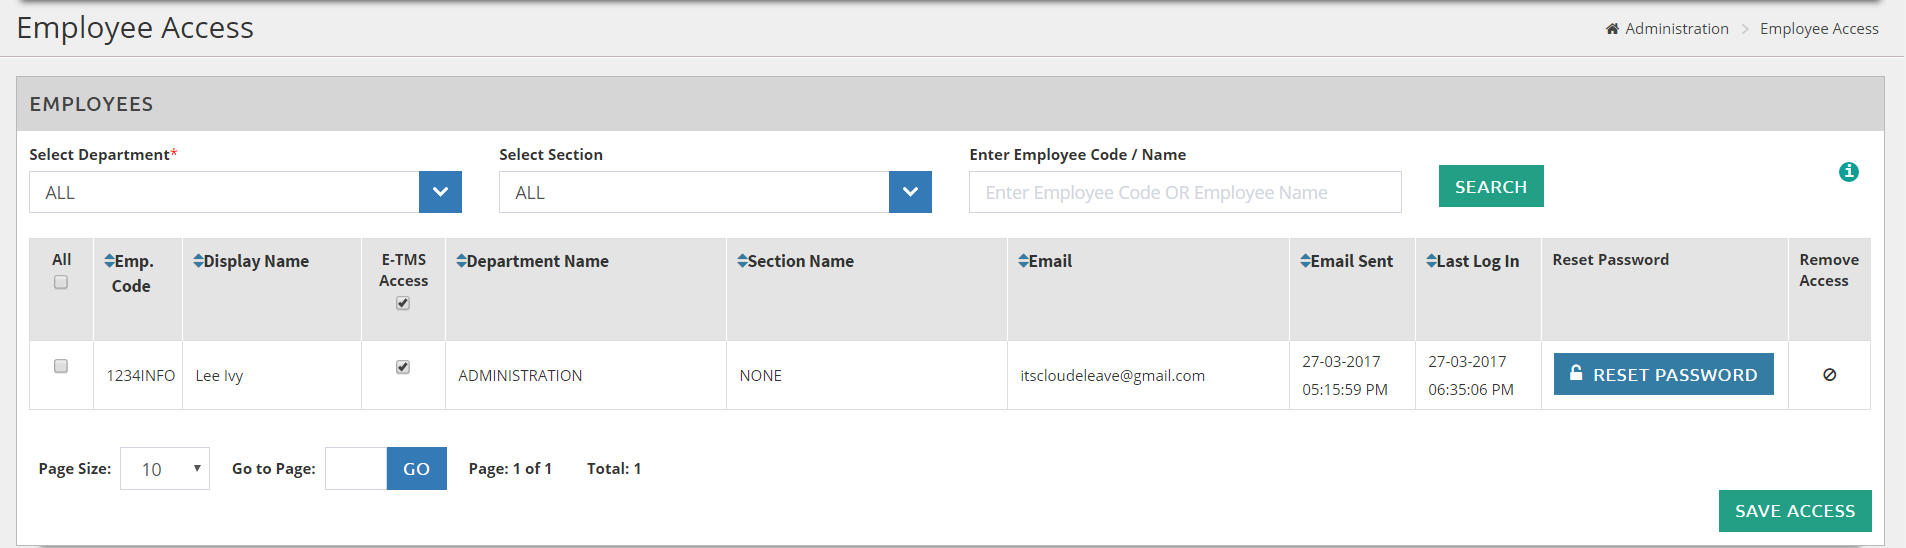Sort table by Section Name column

tap(796, 261)
